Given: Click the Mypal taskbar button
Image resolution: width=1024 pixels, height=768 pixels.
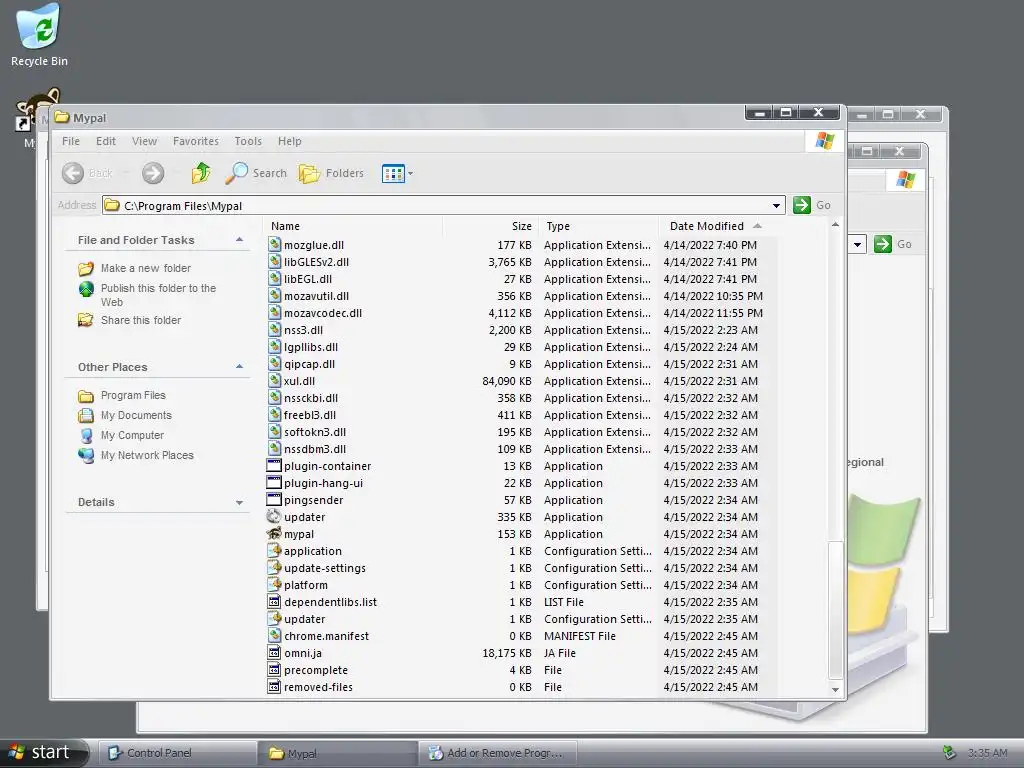Looking at the screenshot, I should pyautogui.click(x=338, y=753).
